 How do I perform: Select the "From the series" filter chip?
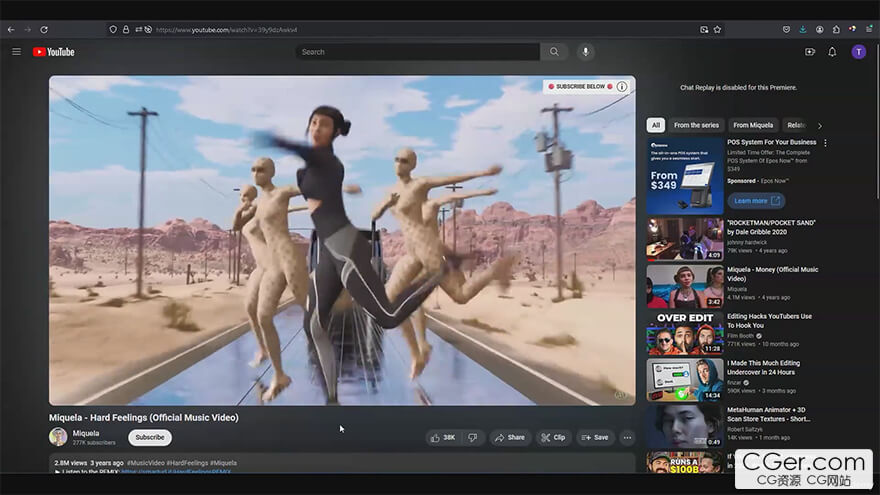point(696,125)
